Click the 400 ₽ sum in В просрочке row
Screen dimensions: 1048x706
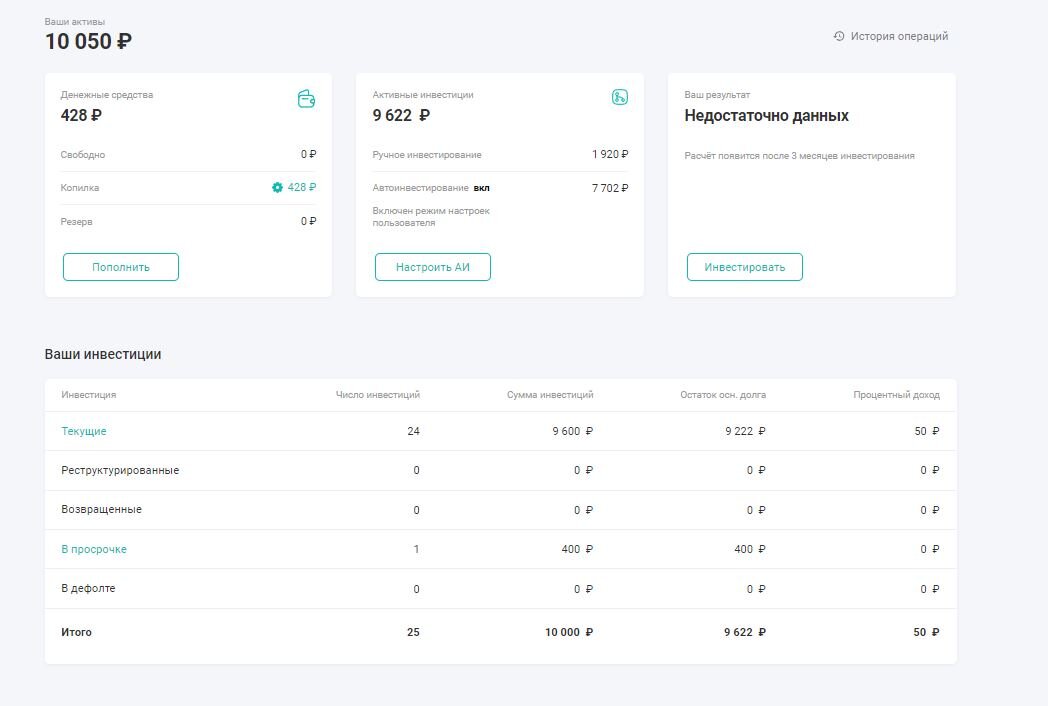tap(577, 549)
